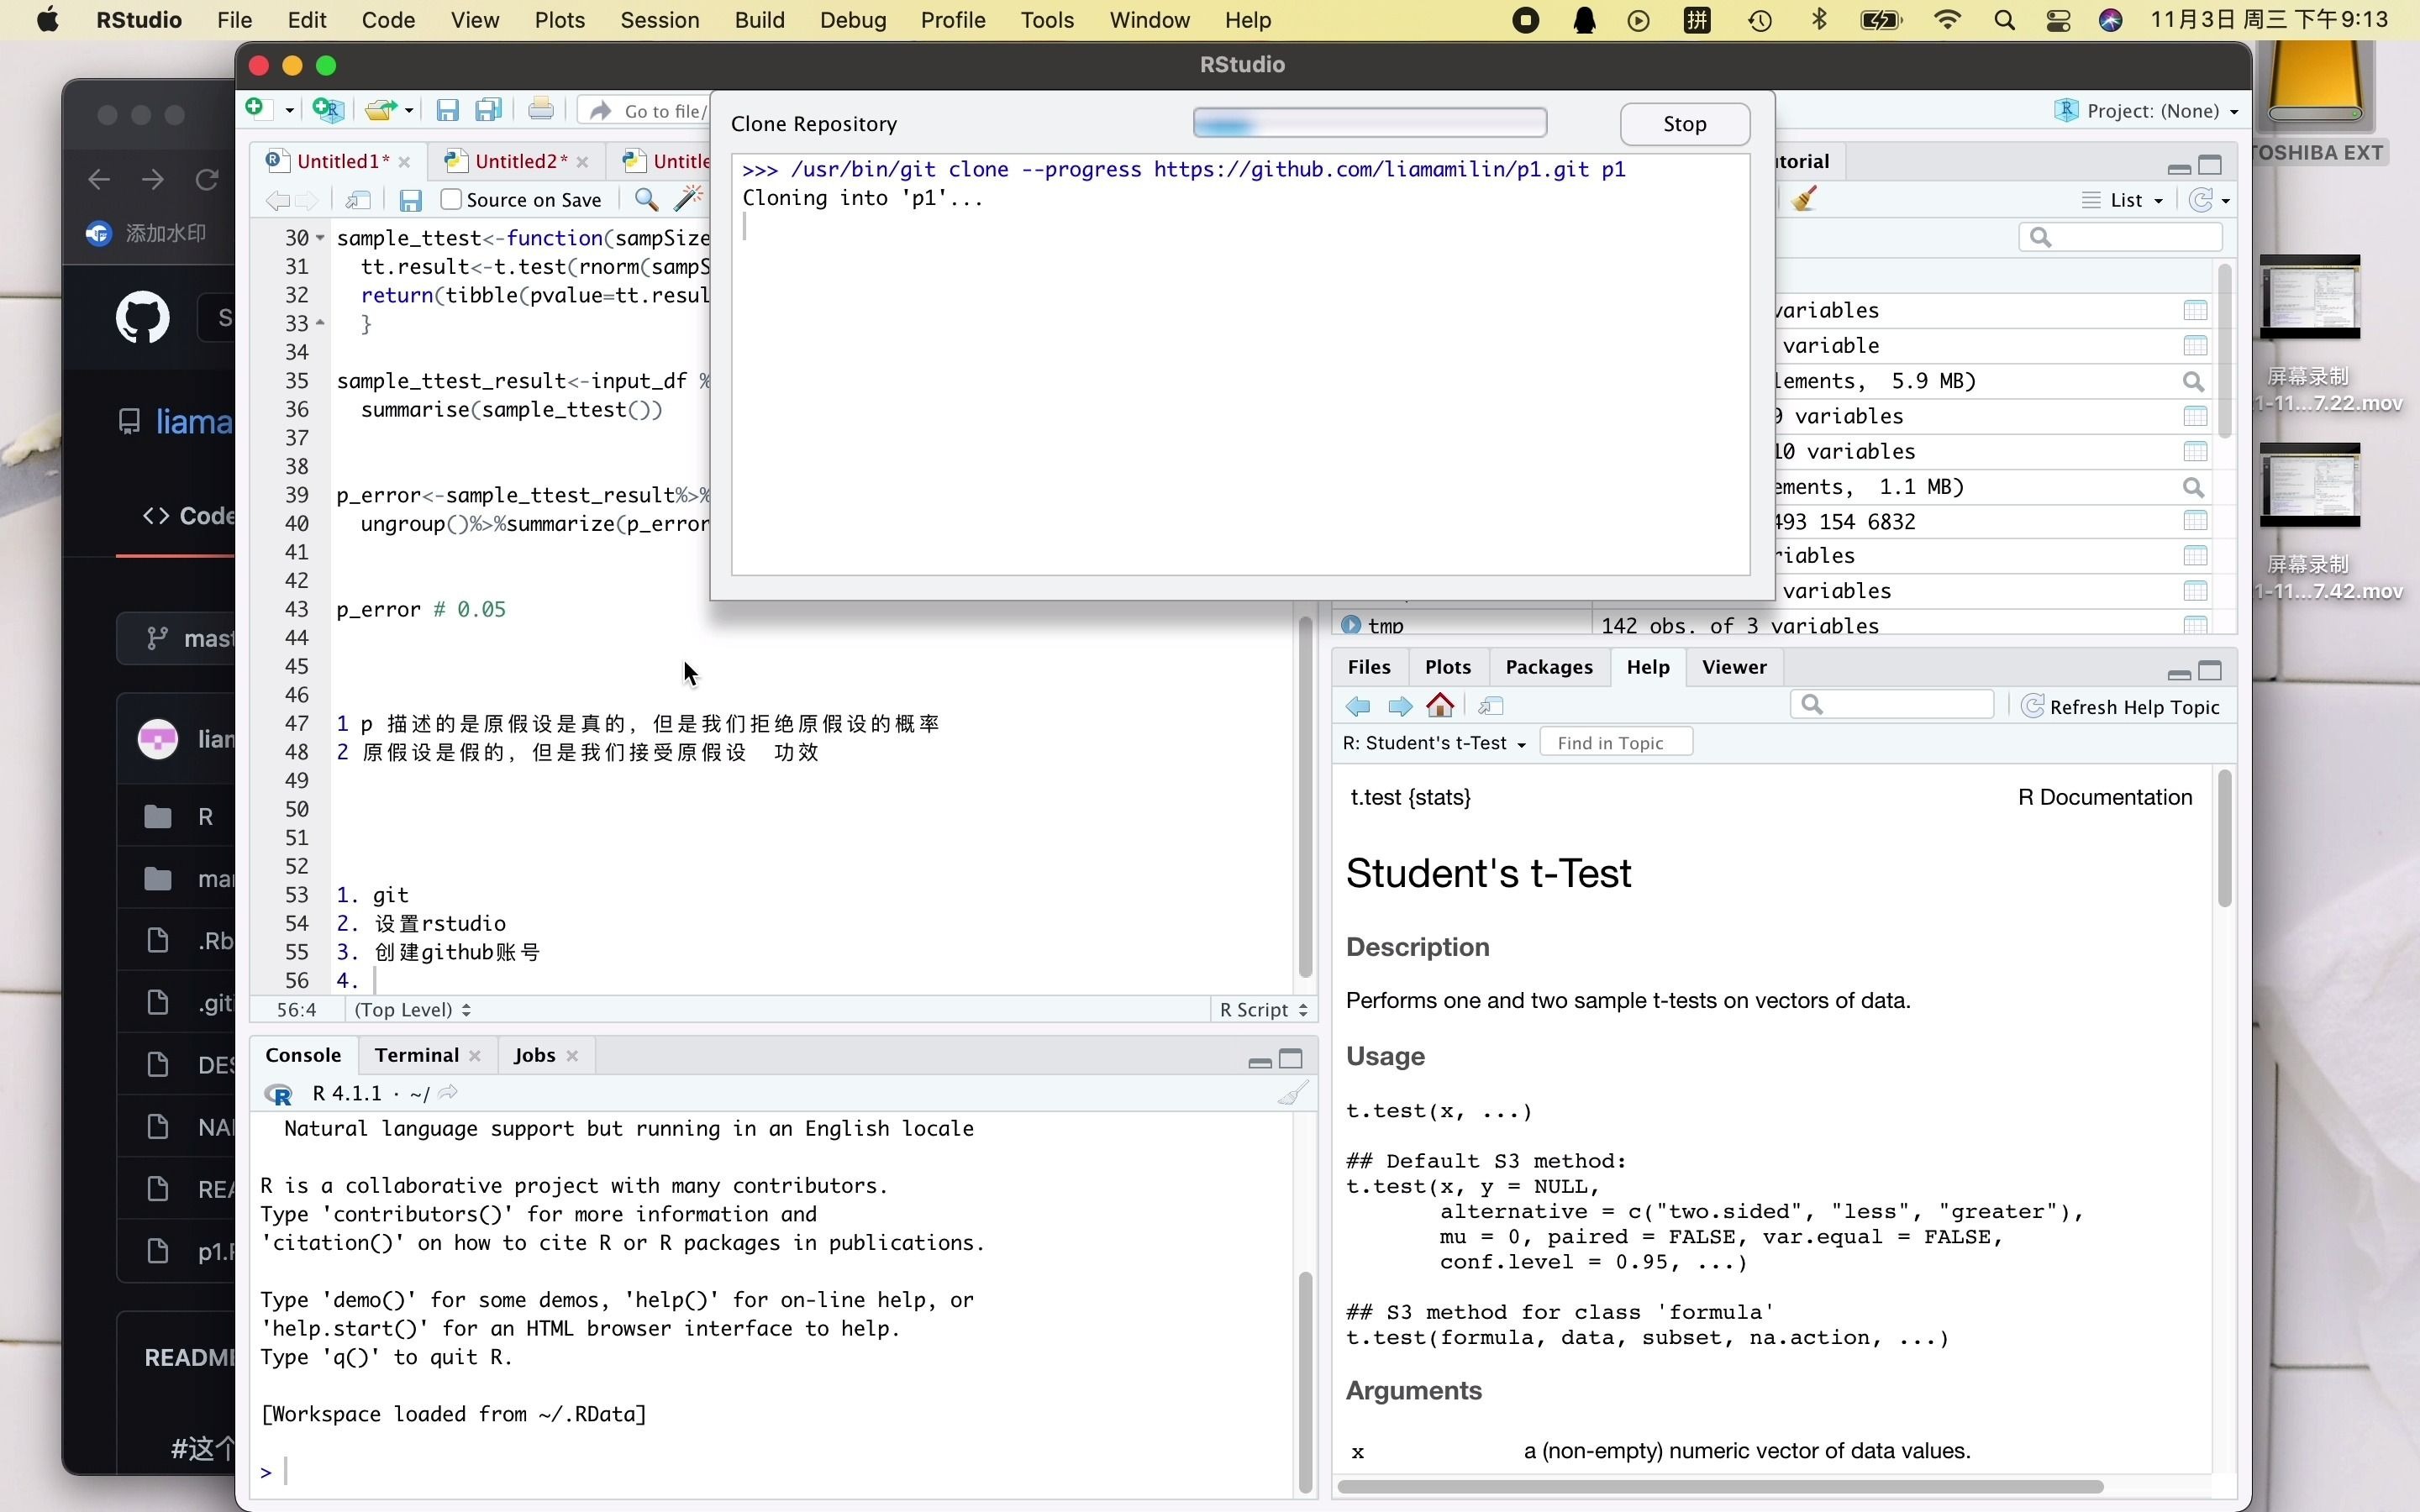Click the Clone Repository progress bar
The height and width of the screenshot is (1512, 2420).
1369,123
